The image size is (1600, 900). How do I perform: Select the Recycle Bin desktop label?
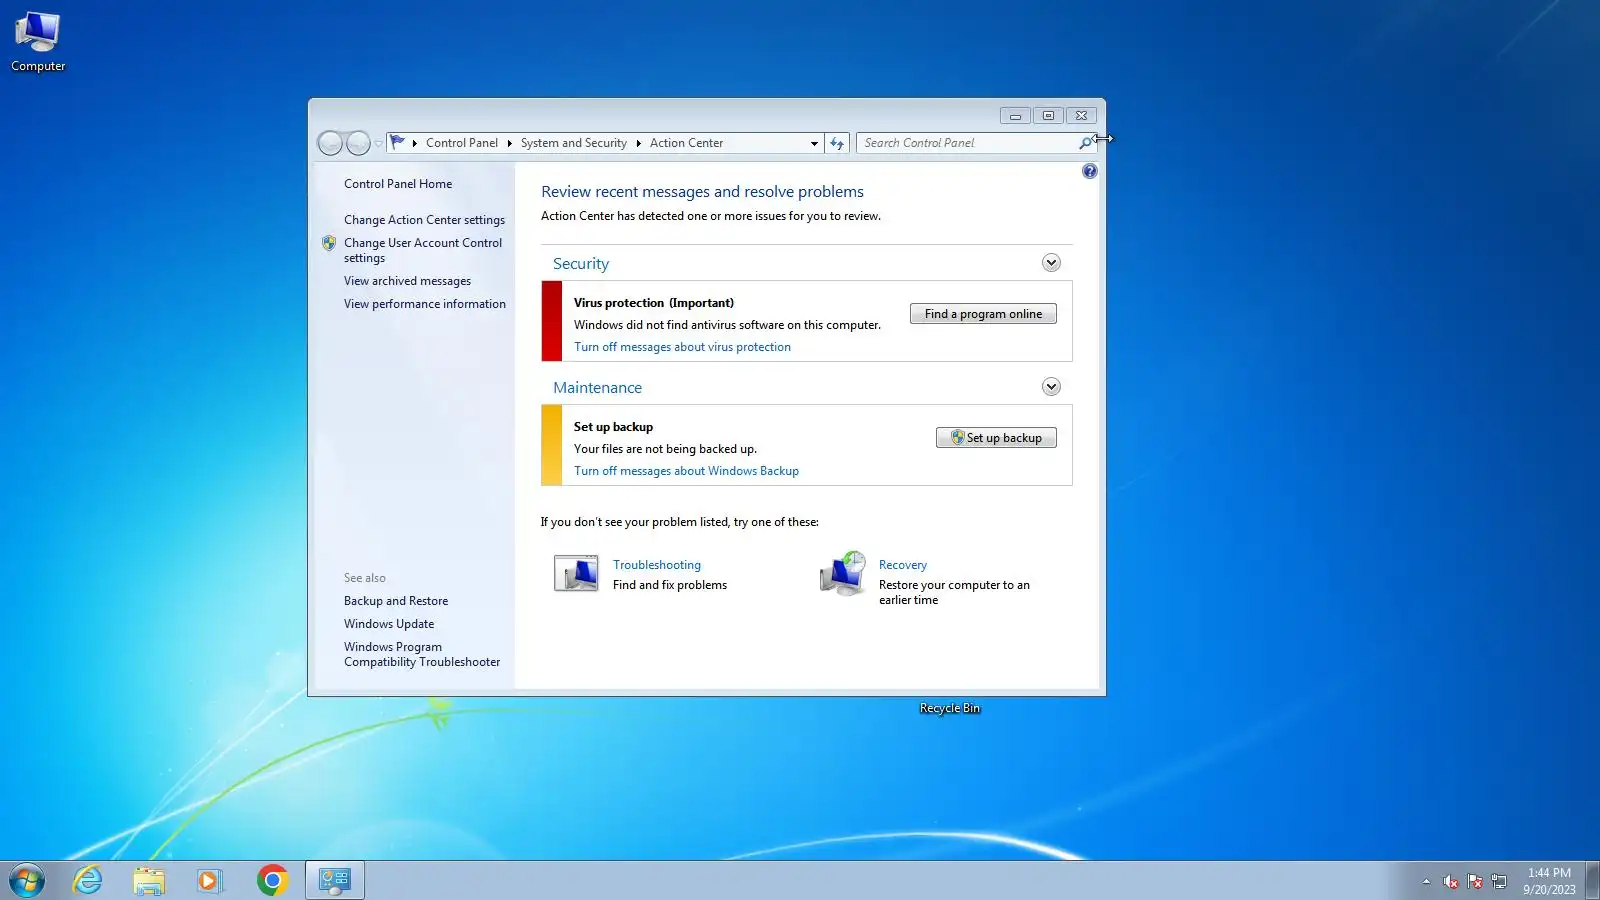coord(950,708)
